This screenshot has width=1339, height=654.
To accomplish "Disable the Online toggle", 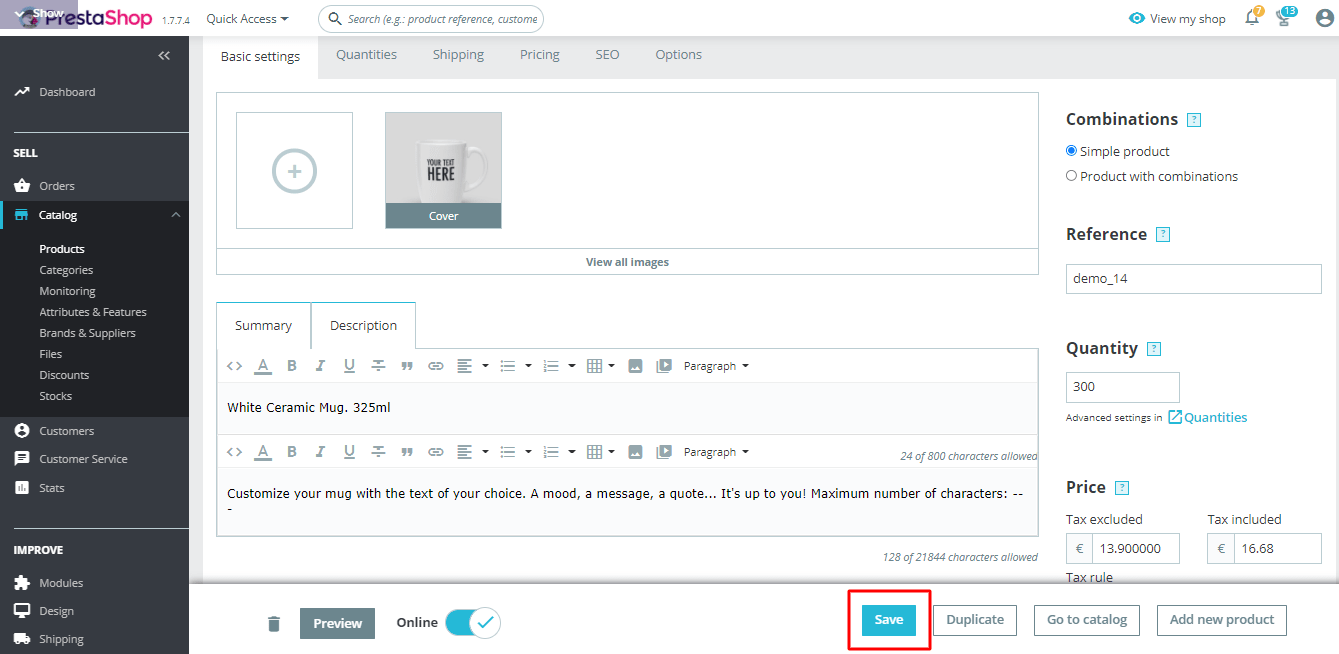I will [x=472, y=621].
